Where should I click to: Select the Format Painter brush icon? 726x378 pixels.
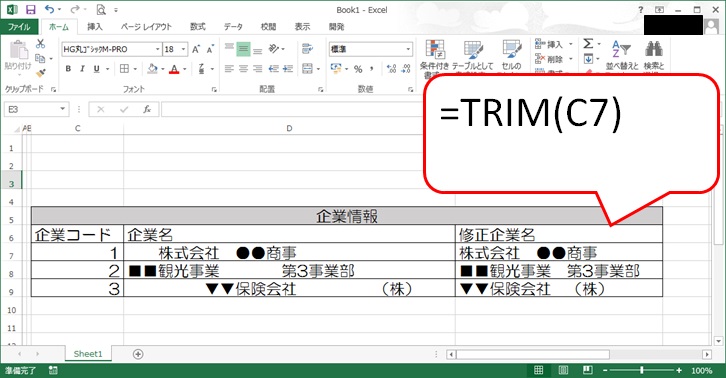[41, 73]
